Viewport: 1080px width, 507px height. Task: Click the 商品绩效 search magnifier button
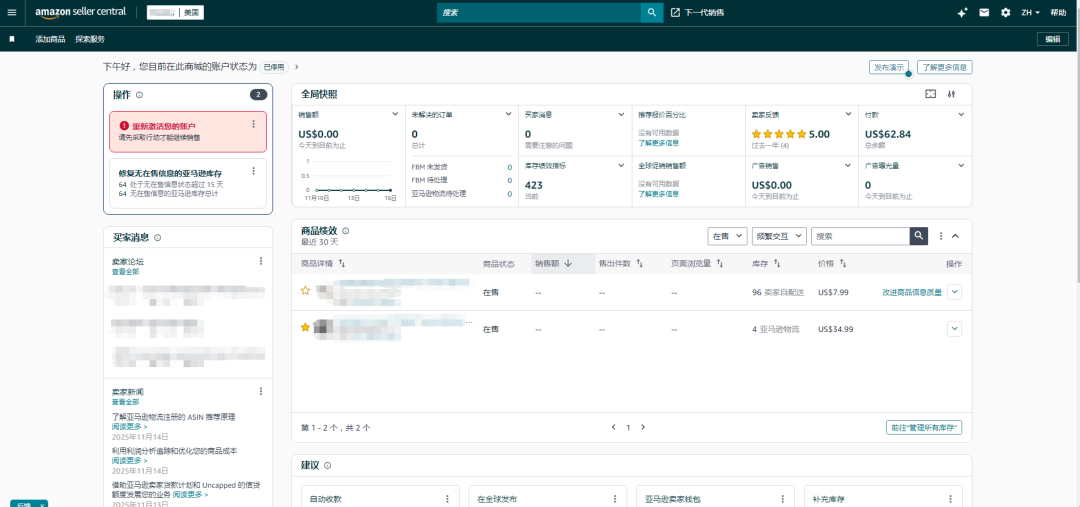pyautogui.click(x=919, y=236)
